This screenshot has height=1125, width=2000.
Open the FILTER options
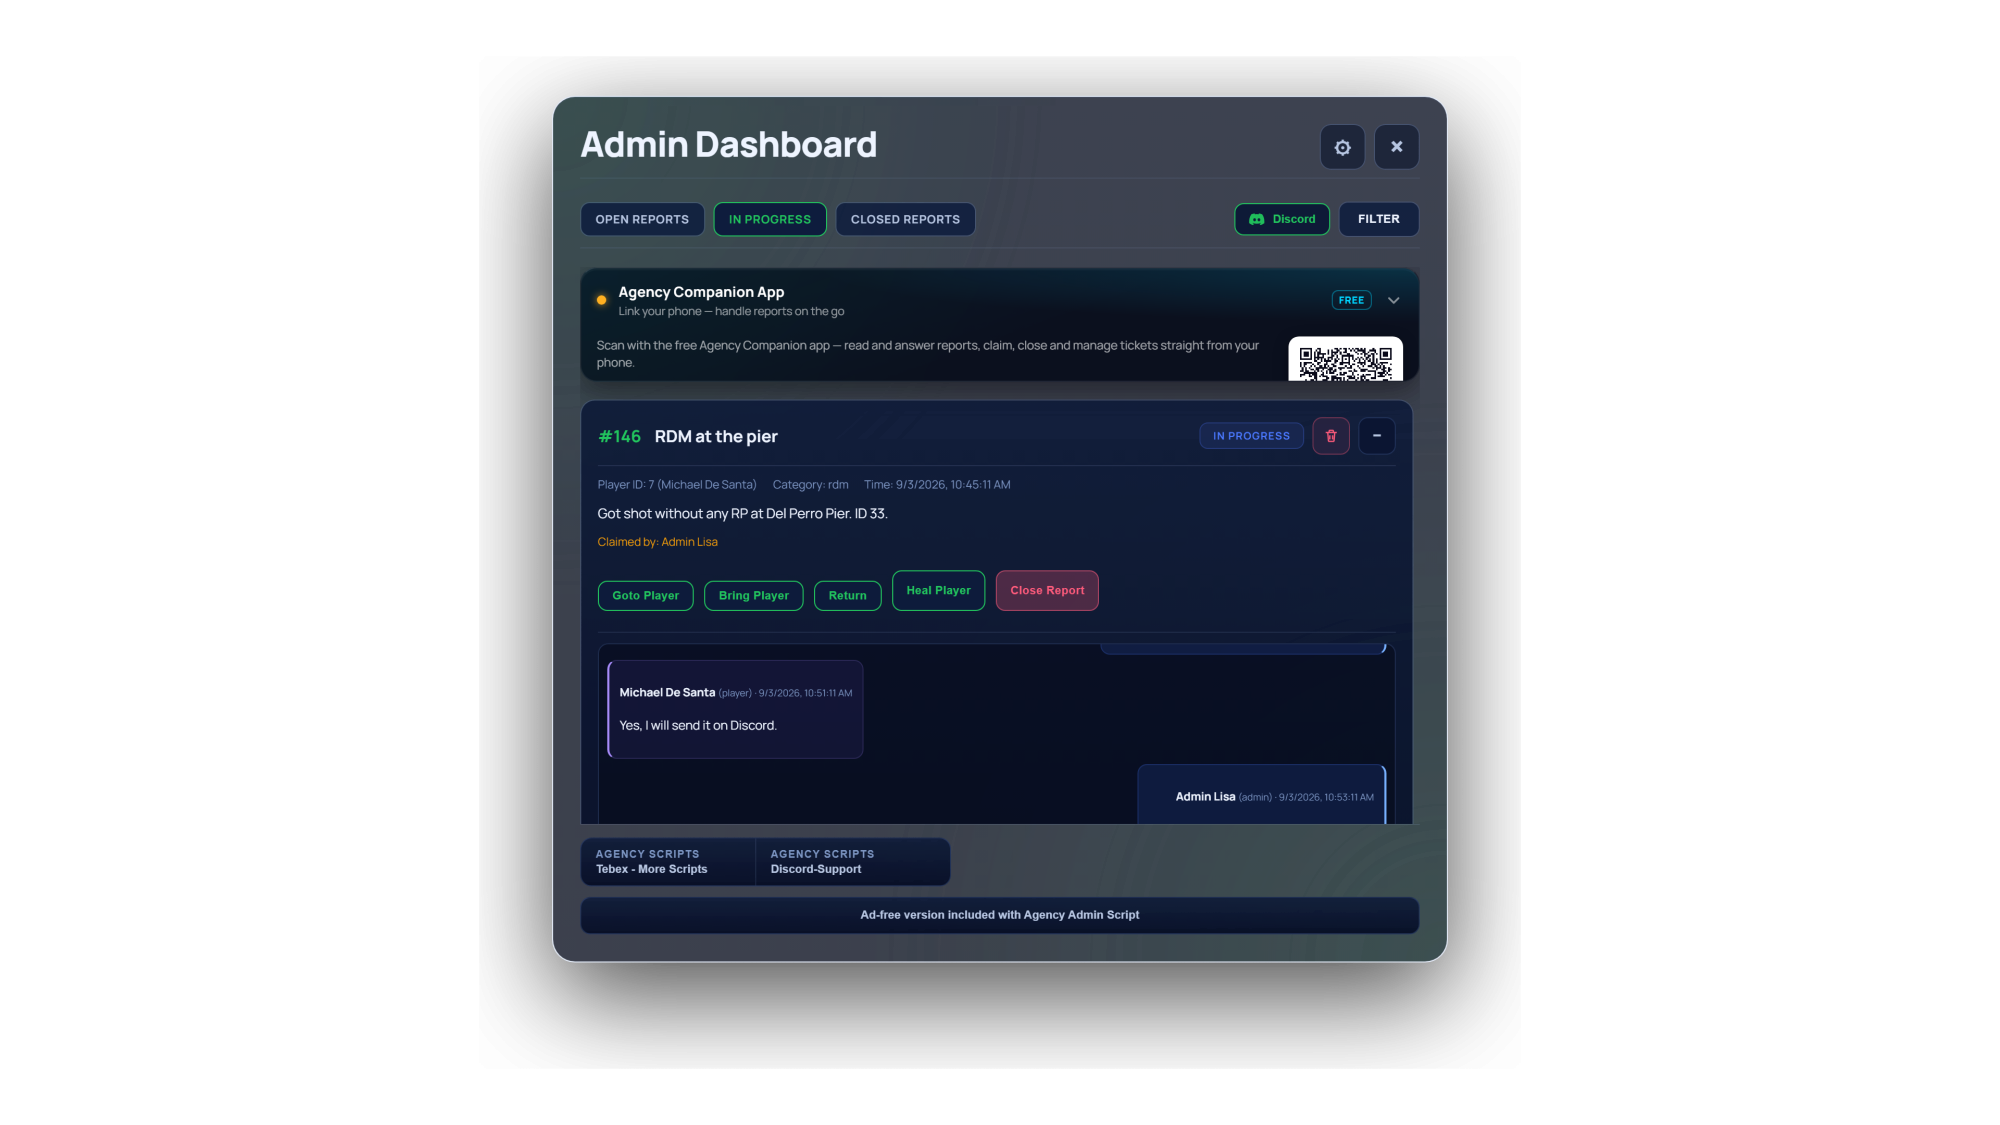point(1379,219)
